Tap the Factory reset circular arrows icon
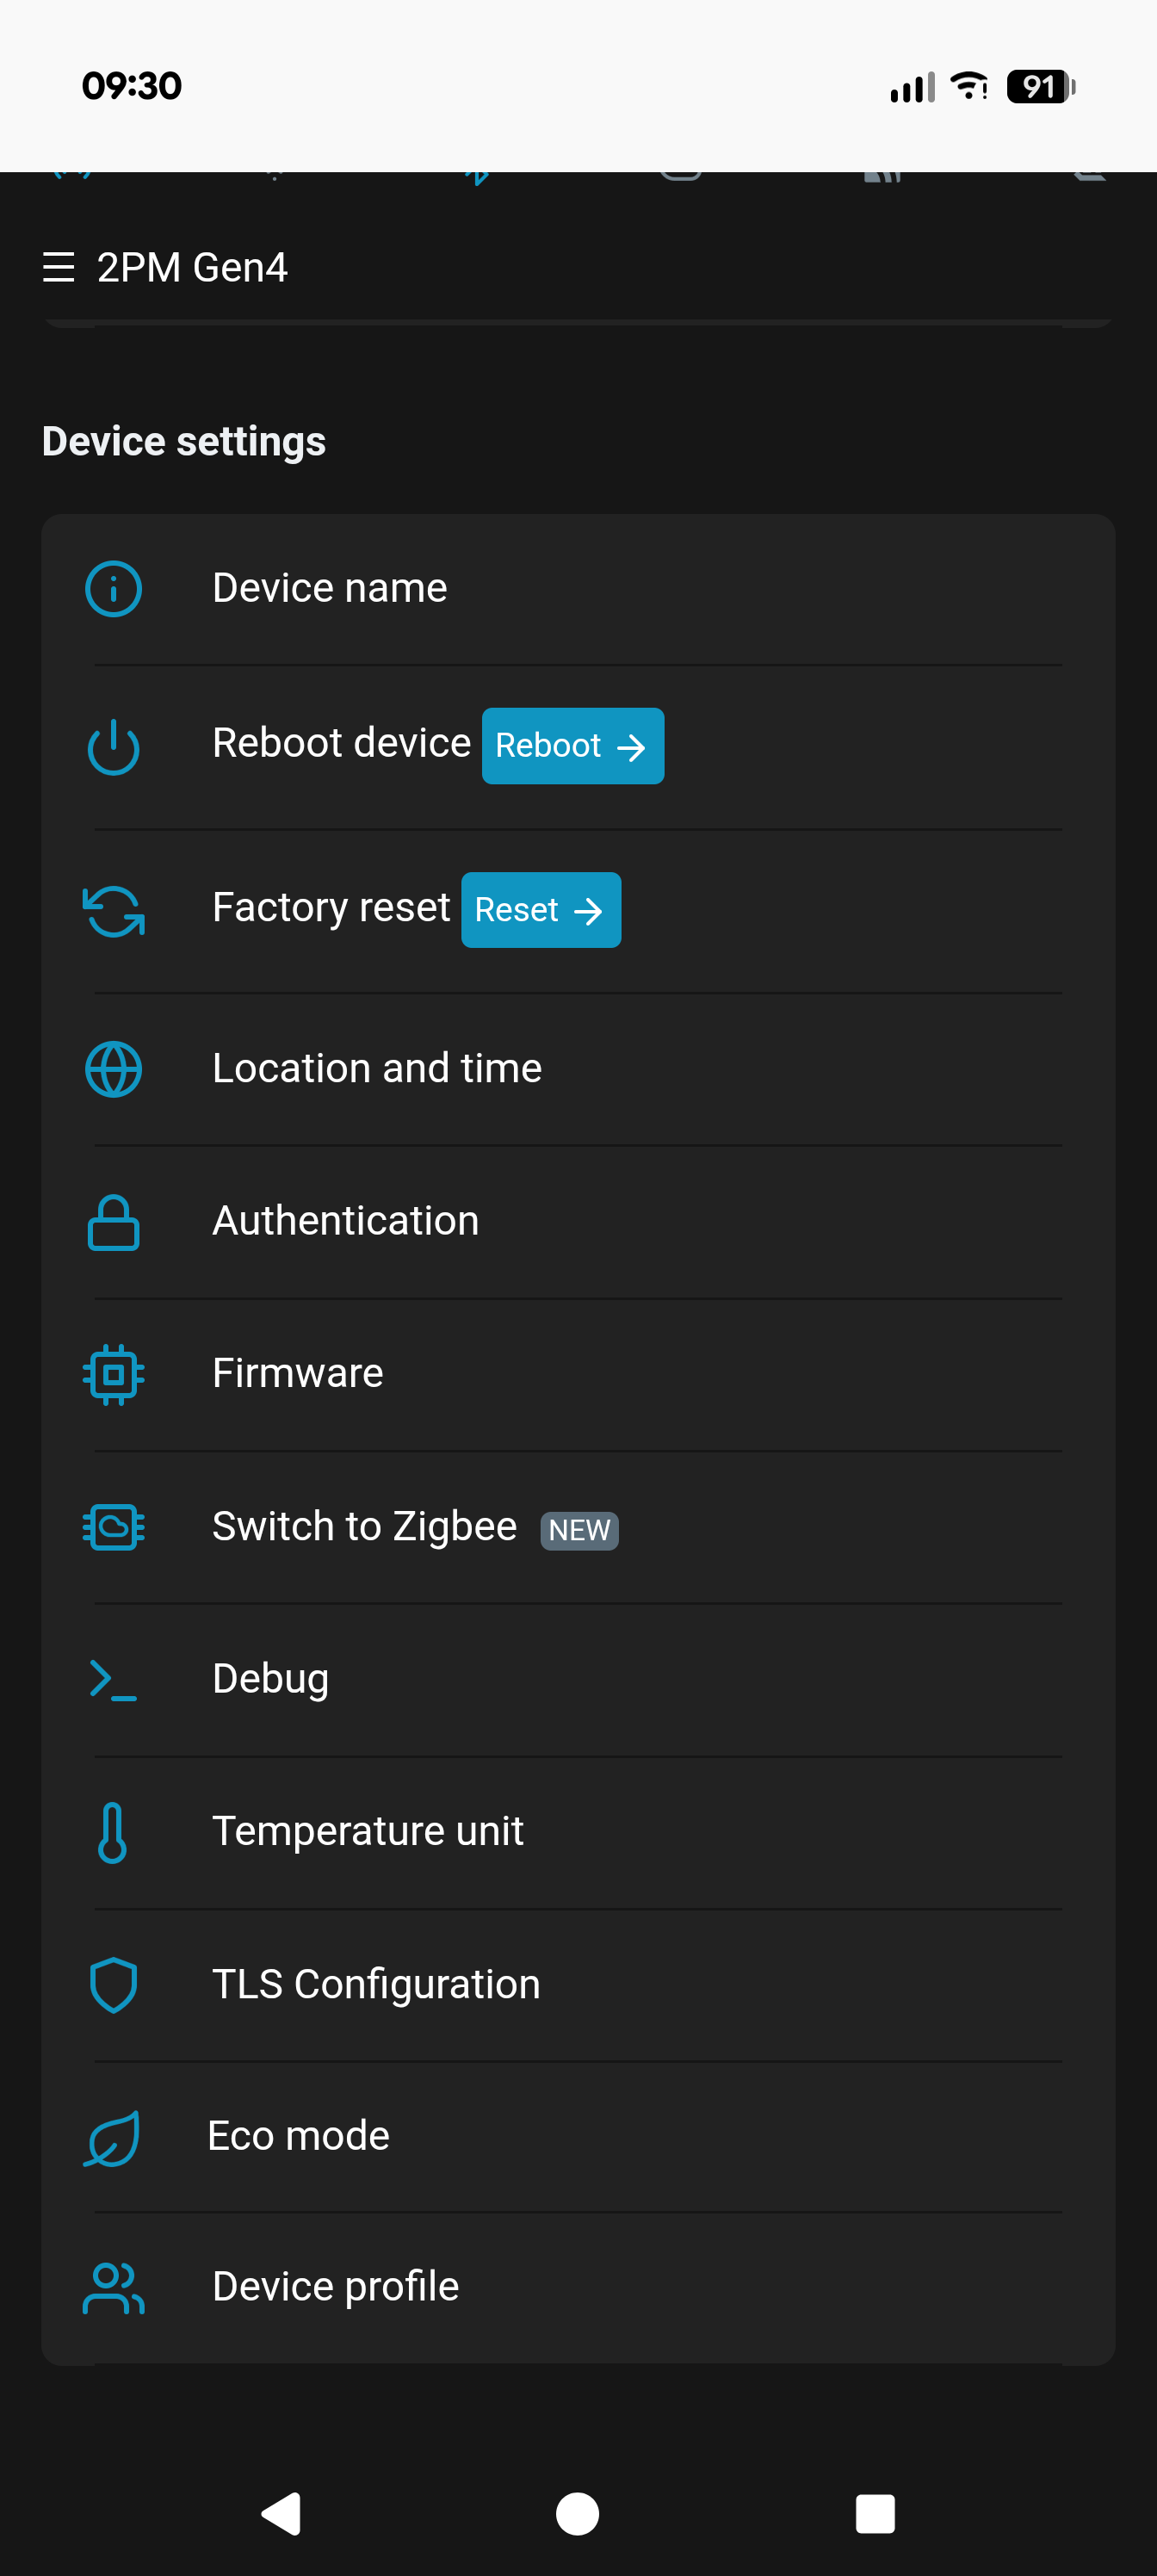 pos(113,911)
